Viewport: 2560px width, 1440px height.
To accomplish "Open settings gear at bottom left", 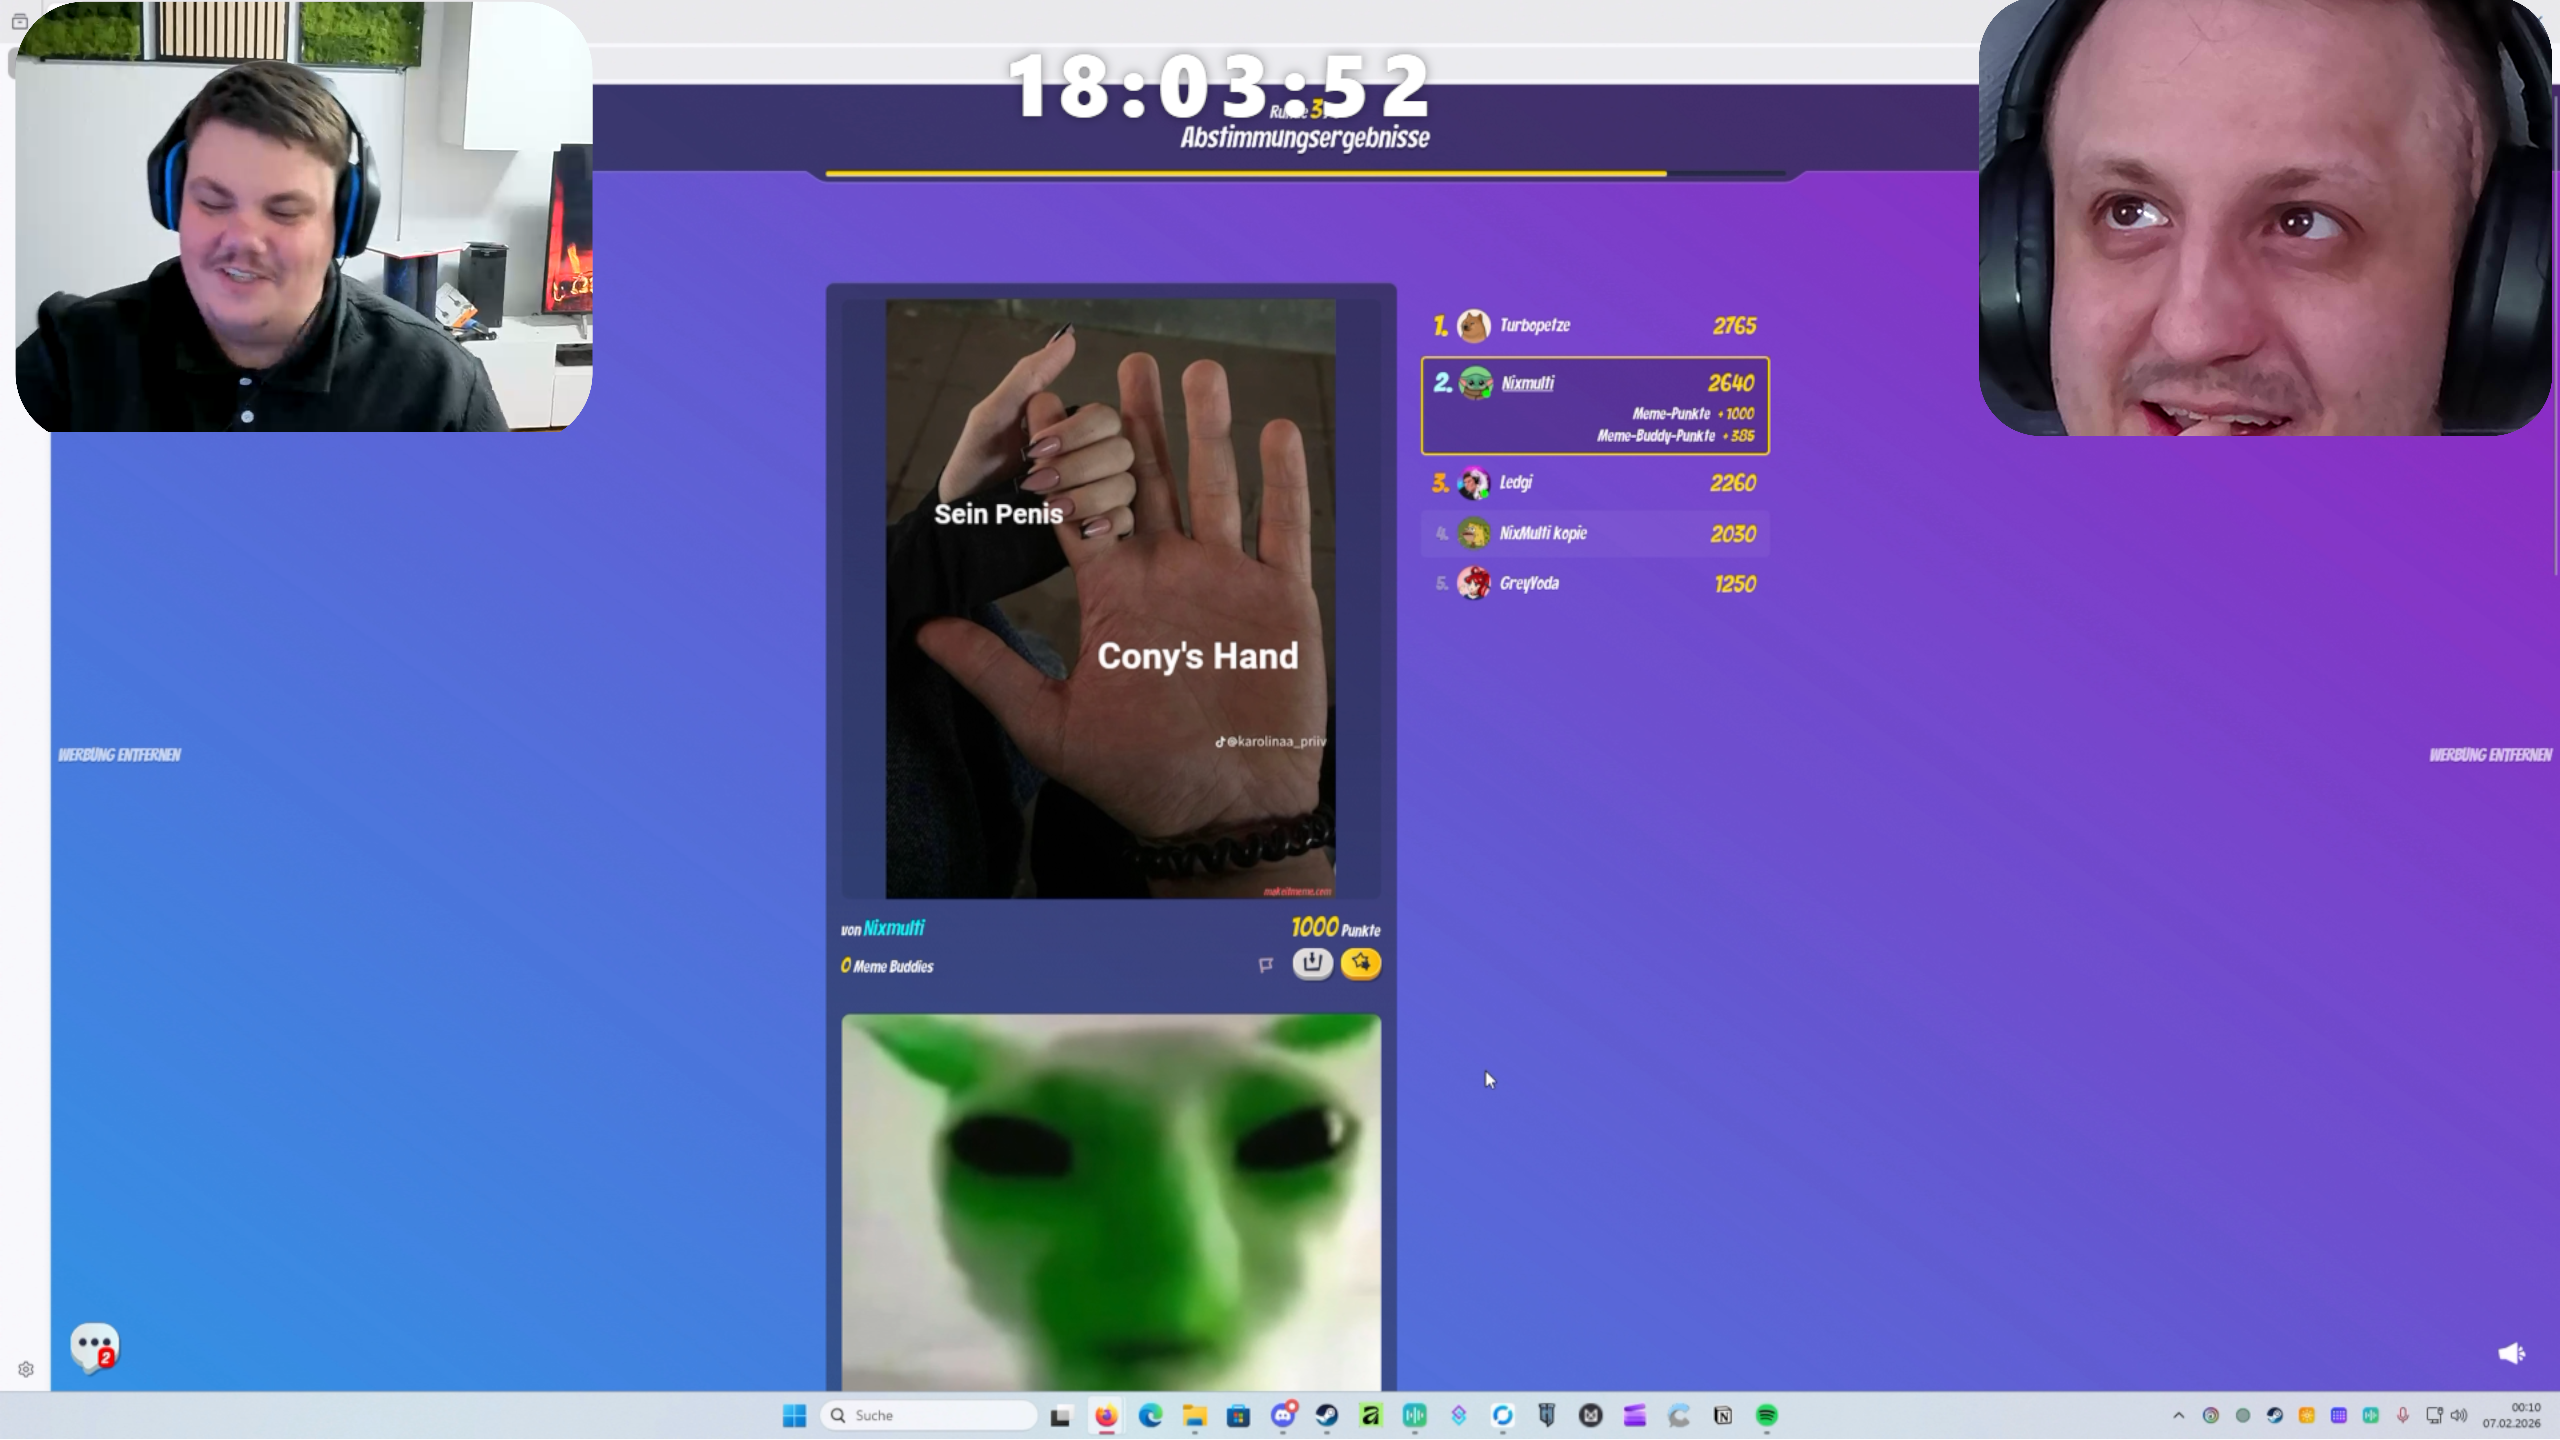I will click(26, 1369).
